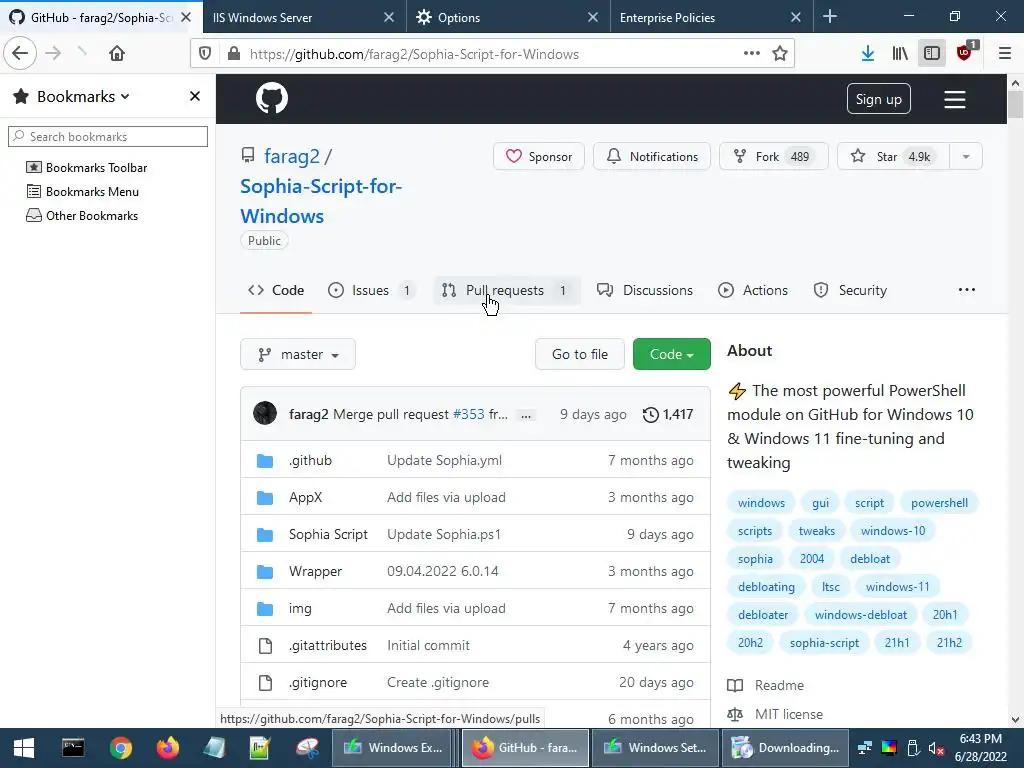Click the Sign up button
The image size is (1024, 768).
pyautogui.click(x=878, y=99)
